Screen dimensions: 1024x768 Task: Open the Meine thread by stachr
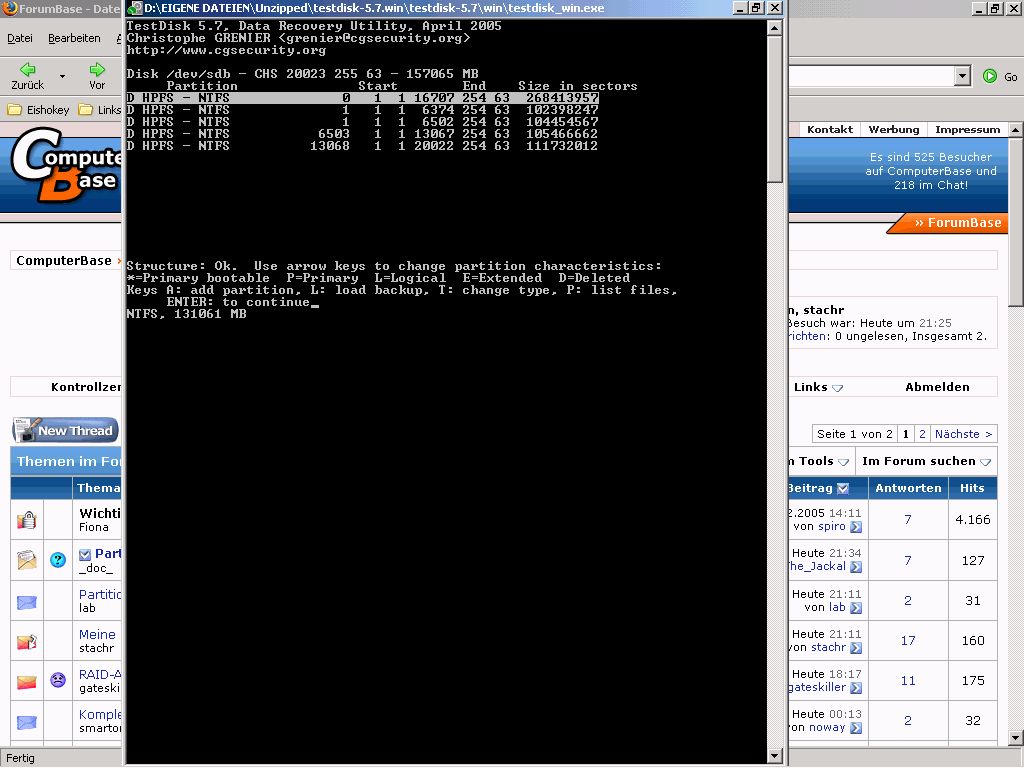[x=97, y=634]
